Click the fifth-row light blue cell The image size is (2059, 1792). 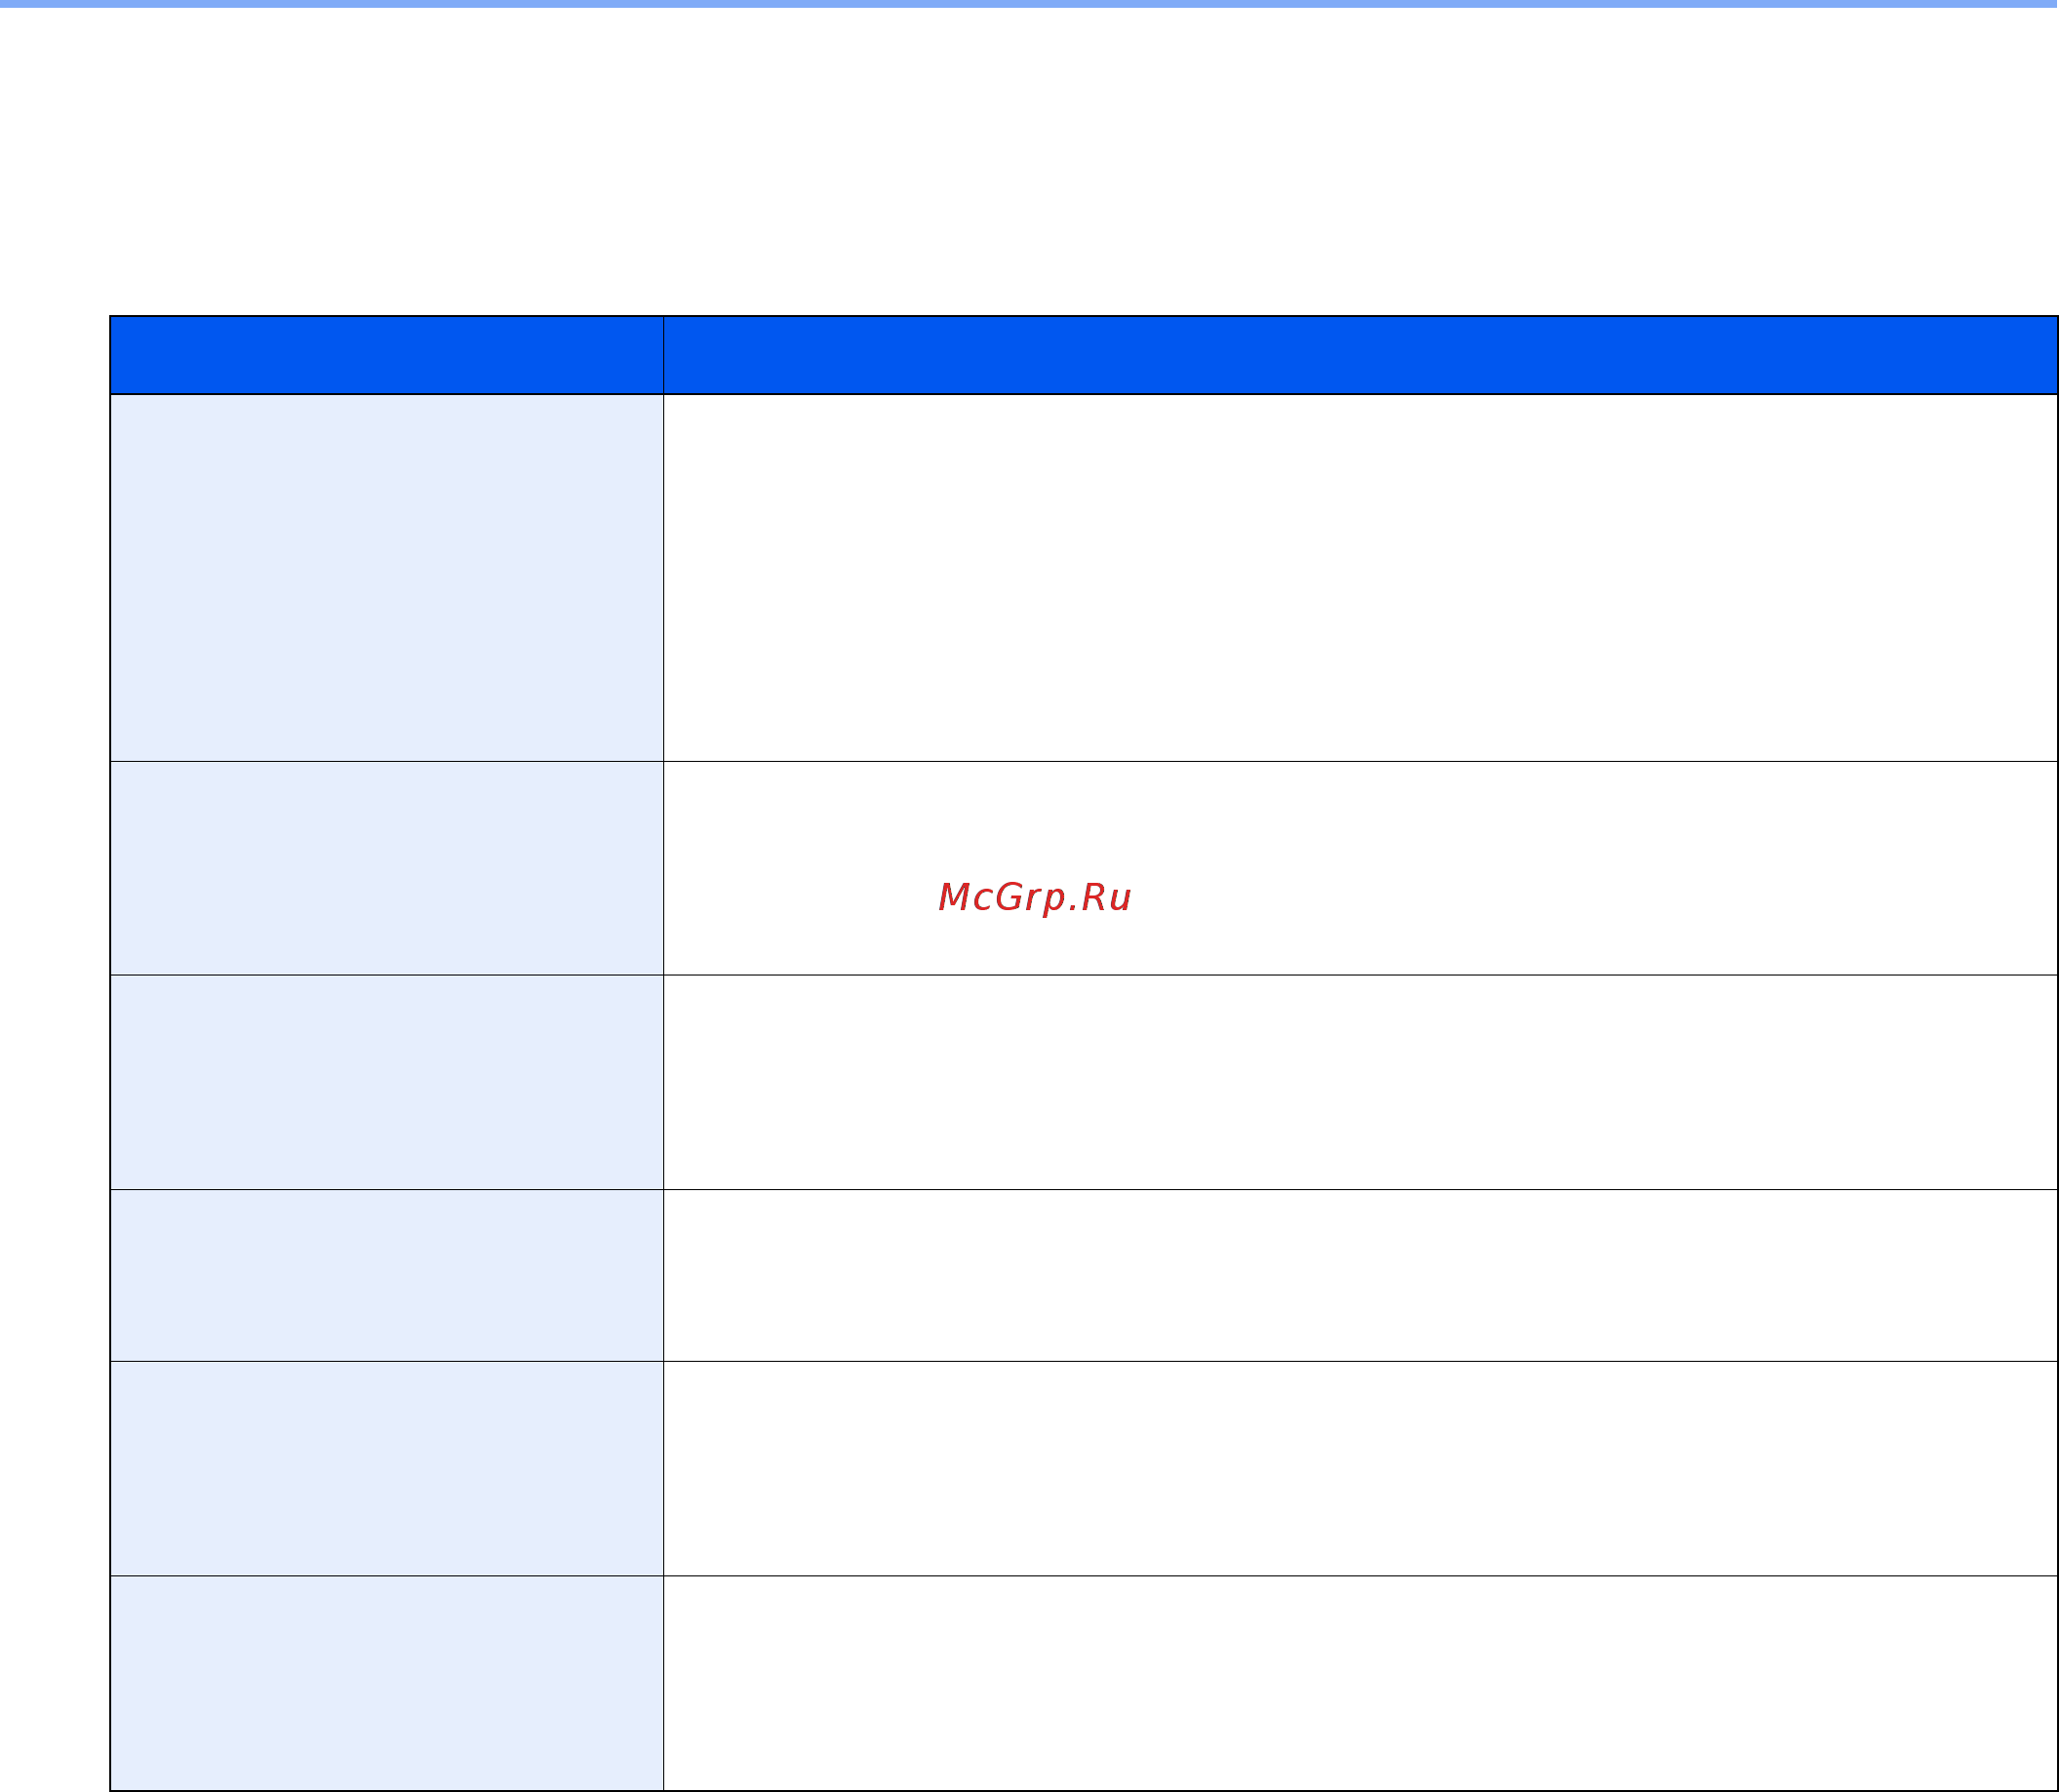pos(386,1468)
